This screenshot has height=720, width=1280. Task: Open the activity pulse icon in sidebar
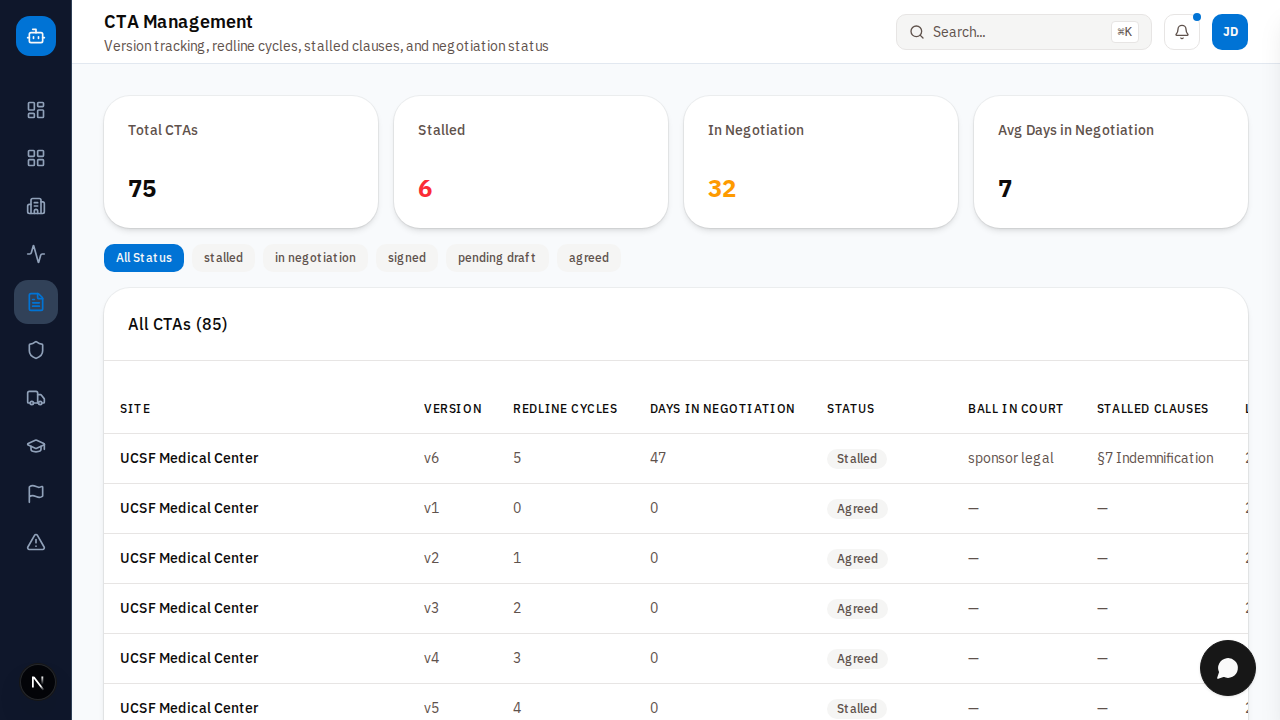(x=36, y=254)
